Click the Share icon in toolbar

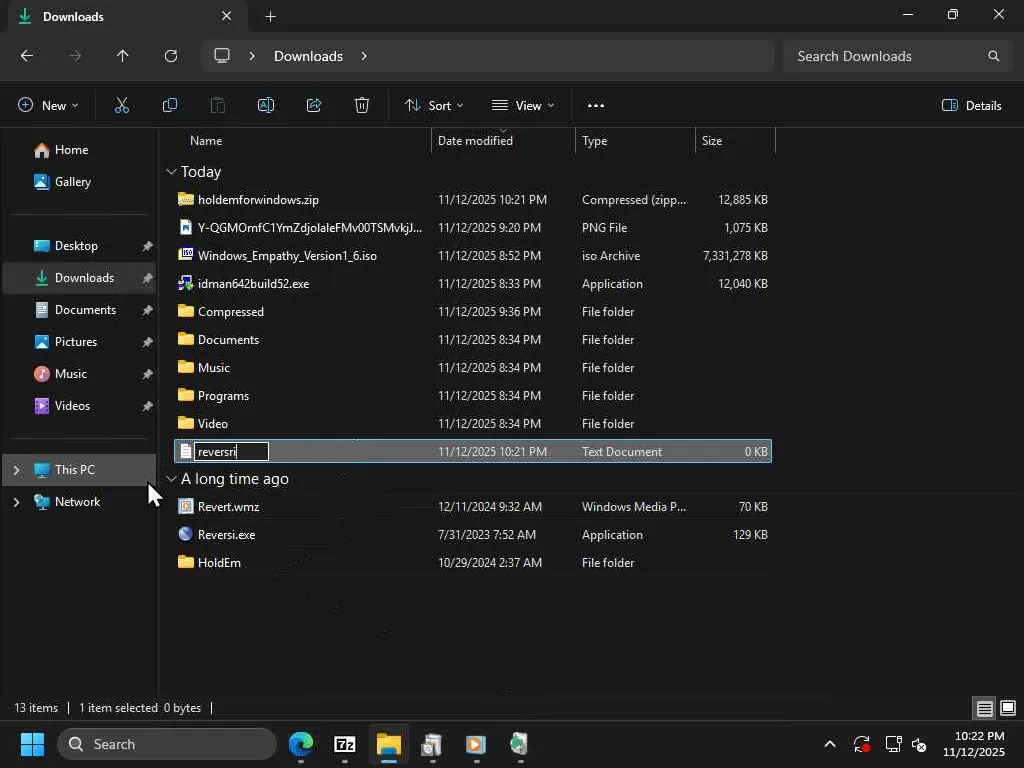coord(314,105)
